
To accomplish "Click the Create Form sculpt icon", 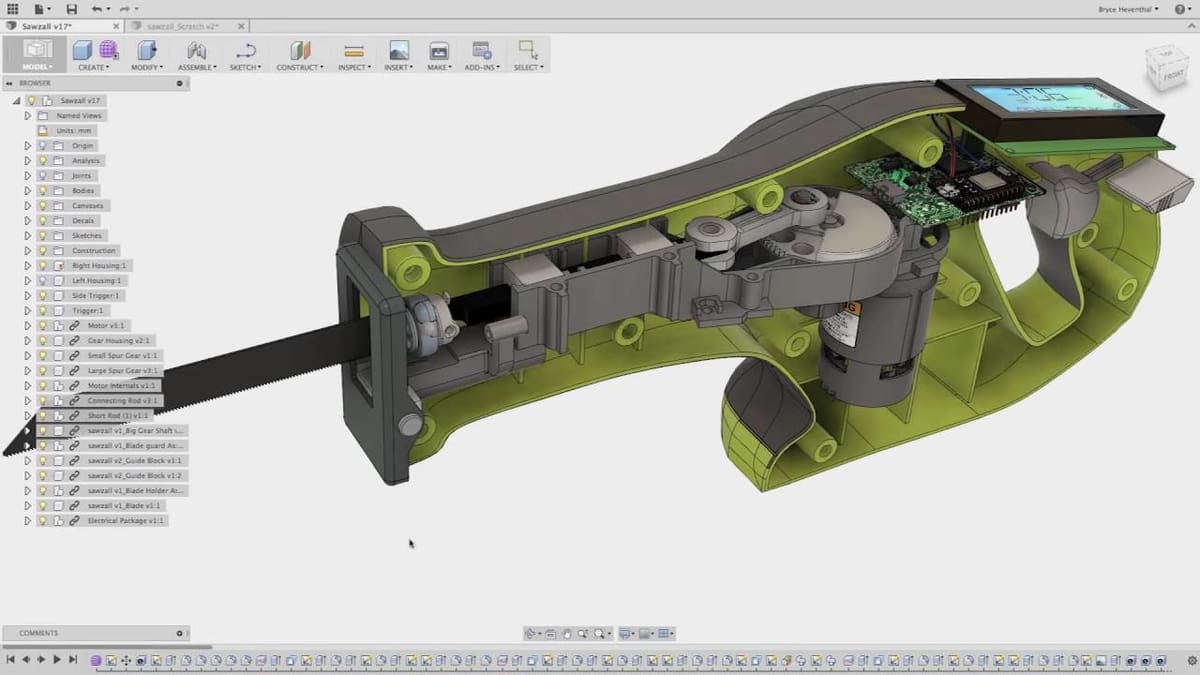I will click(x=108, y=50).
